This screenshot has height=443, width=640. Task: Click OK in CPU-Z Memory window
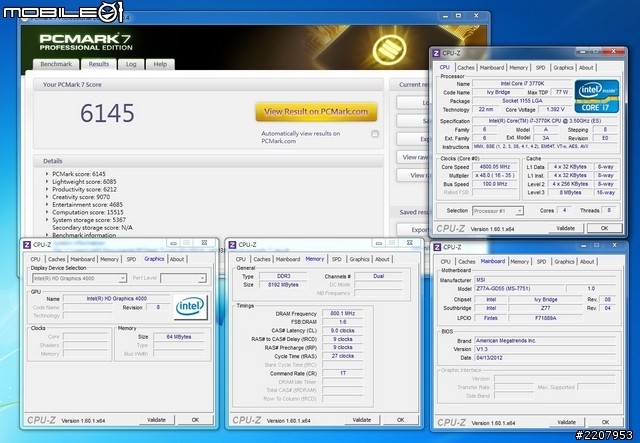click(x=400, y=420)
